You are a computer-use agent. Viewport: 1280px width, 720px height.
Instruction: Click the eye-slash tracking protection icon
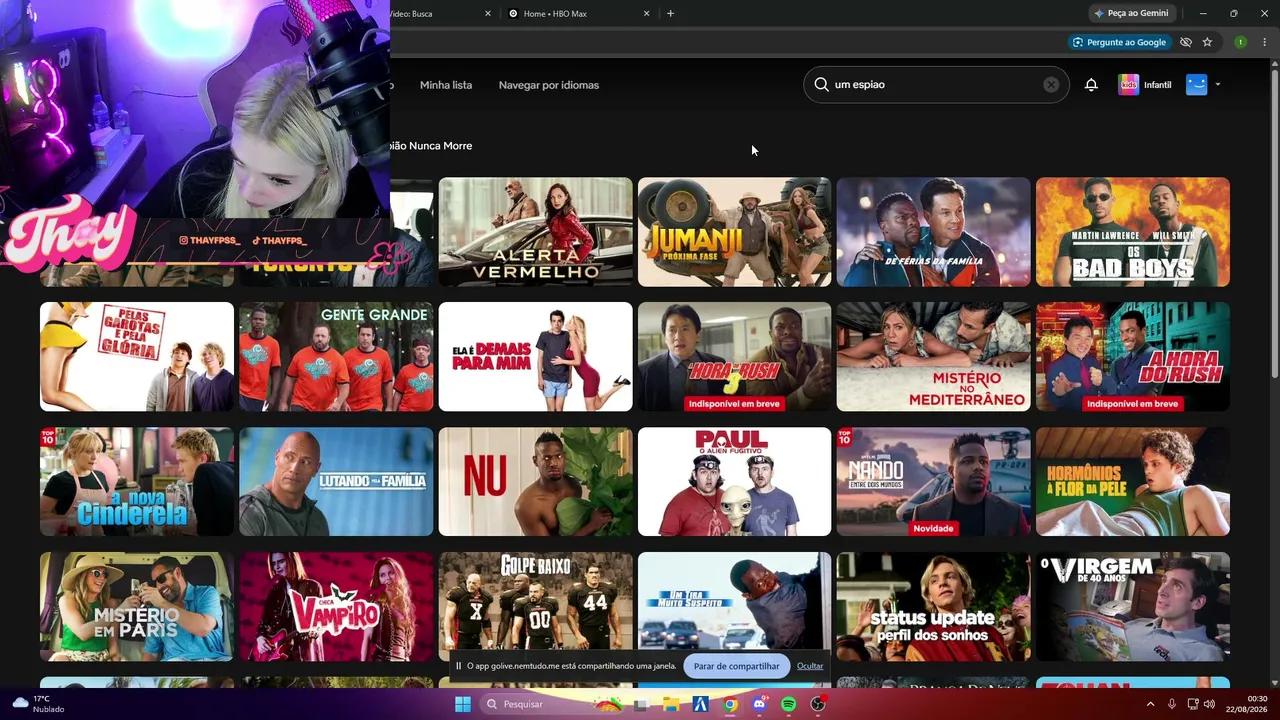click(x=1186, y=42)
